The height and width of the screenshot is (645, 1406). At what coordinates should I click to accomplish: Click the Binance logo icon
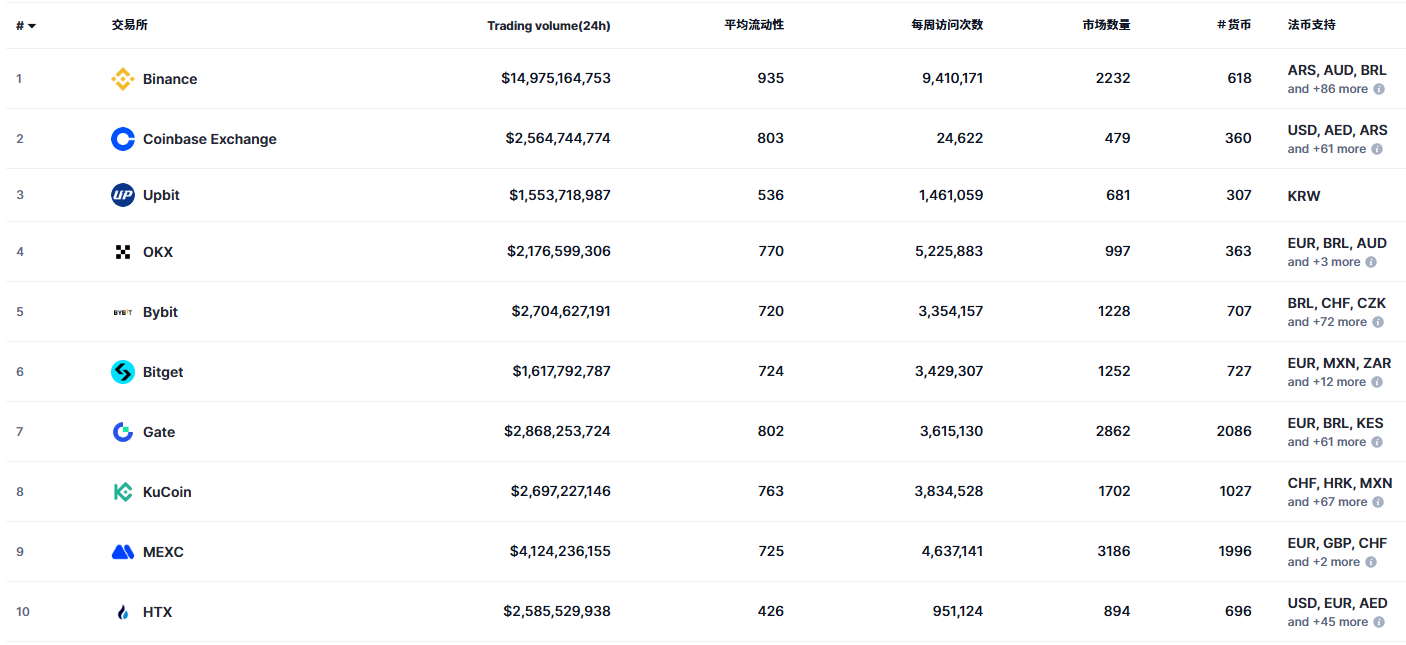[123, 79]
